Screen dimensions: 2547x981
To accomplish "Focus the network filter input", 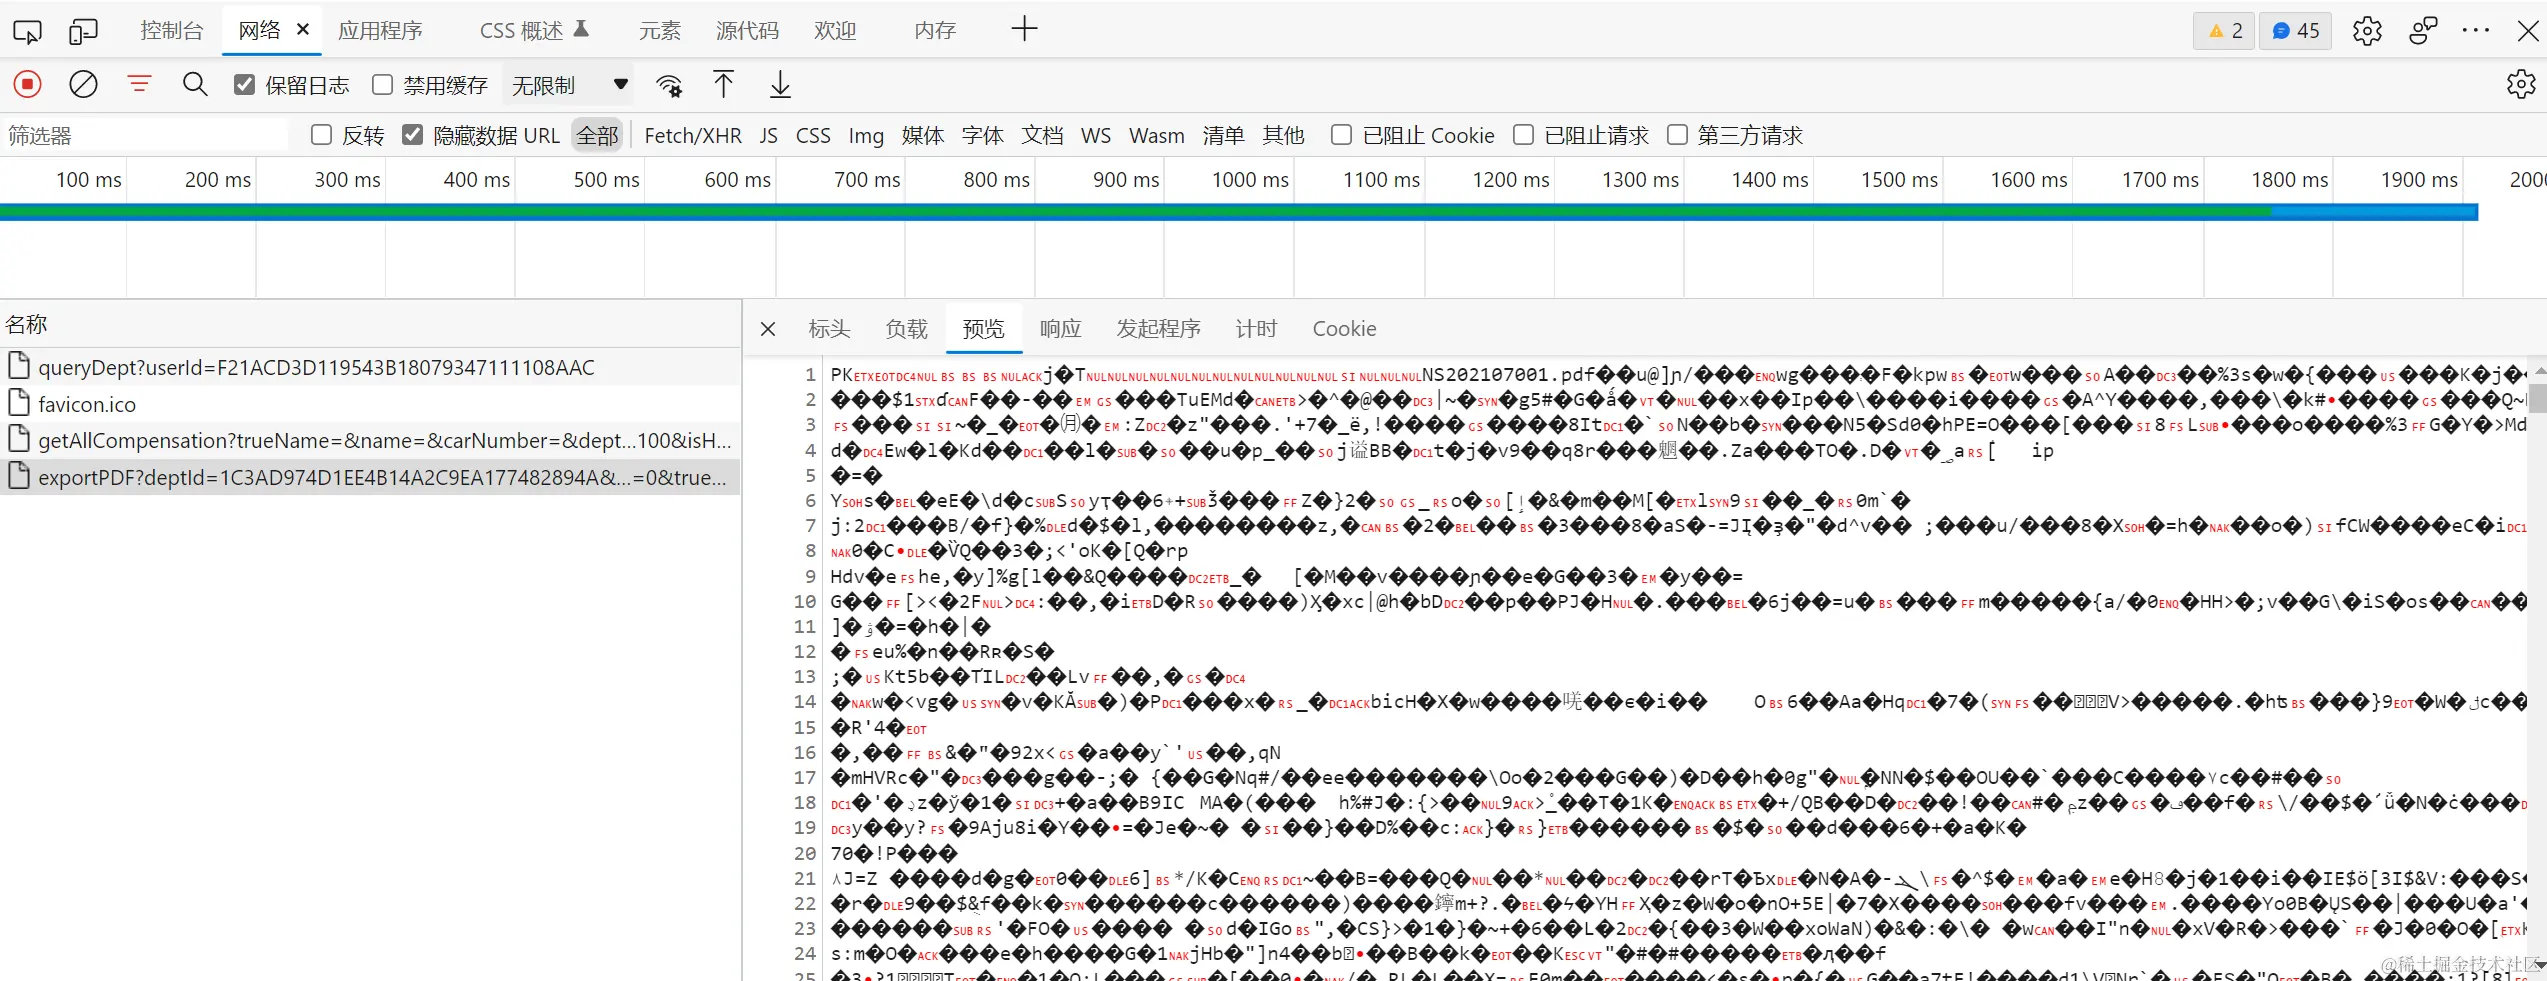I will coord(145,135).
